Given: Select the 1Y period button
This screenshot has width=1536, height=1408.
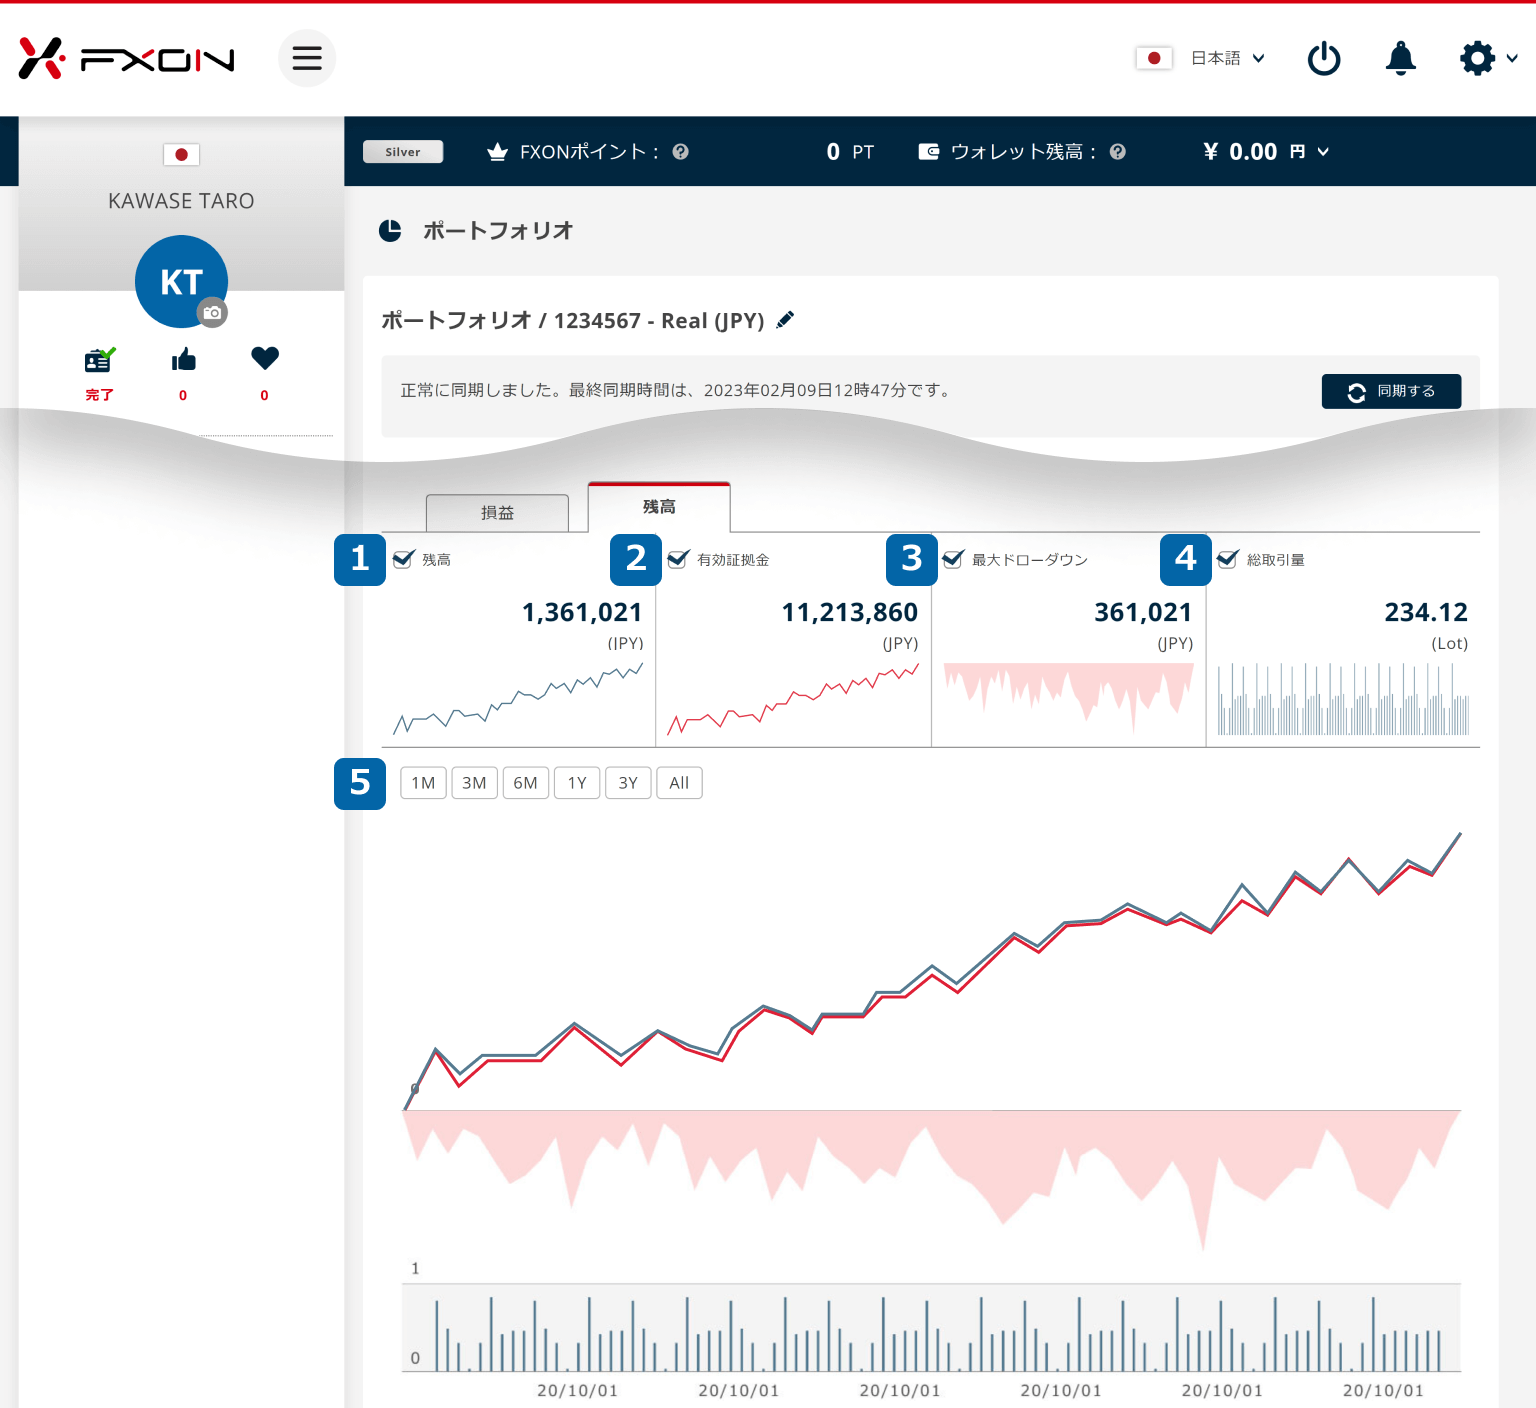Looking at the screenshot, I should click(577, 783).
